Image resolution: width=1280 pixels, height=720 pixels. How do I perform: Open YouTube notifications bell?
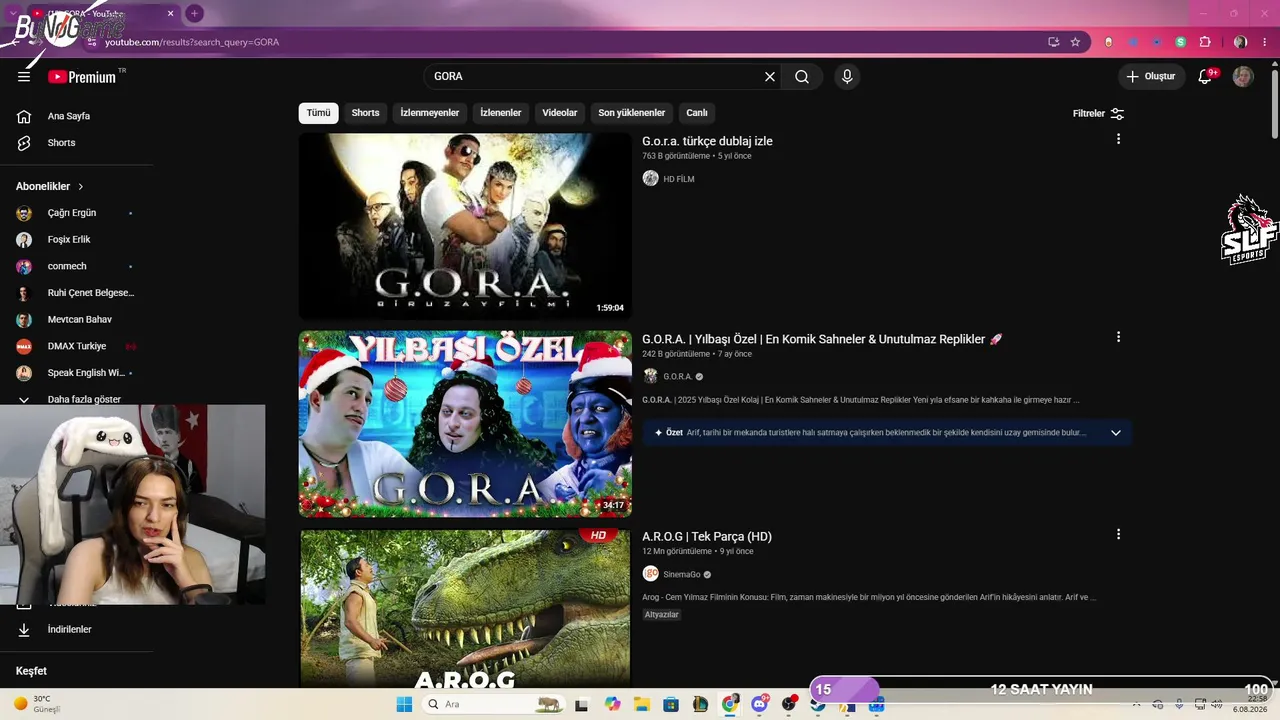1205,77
